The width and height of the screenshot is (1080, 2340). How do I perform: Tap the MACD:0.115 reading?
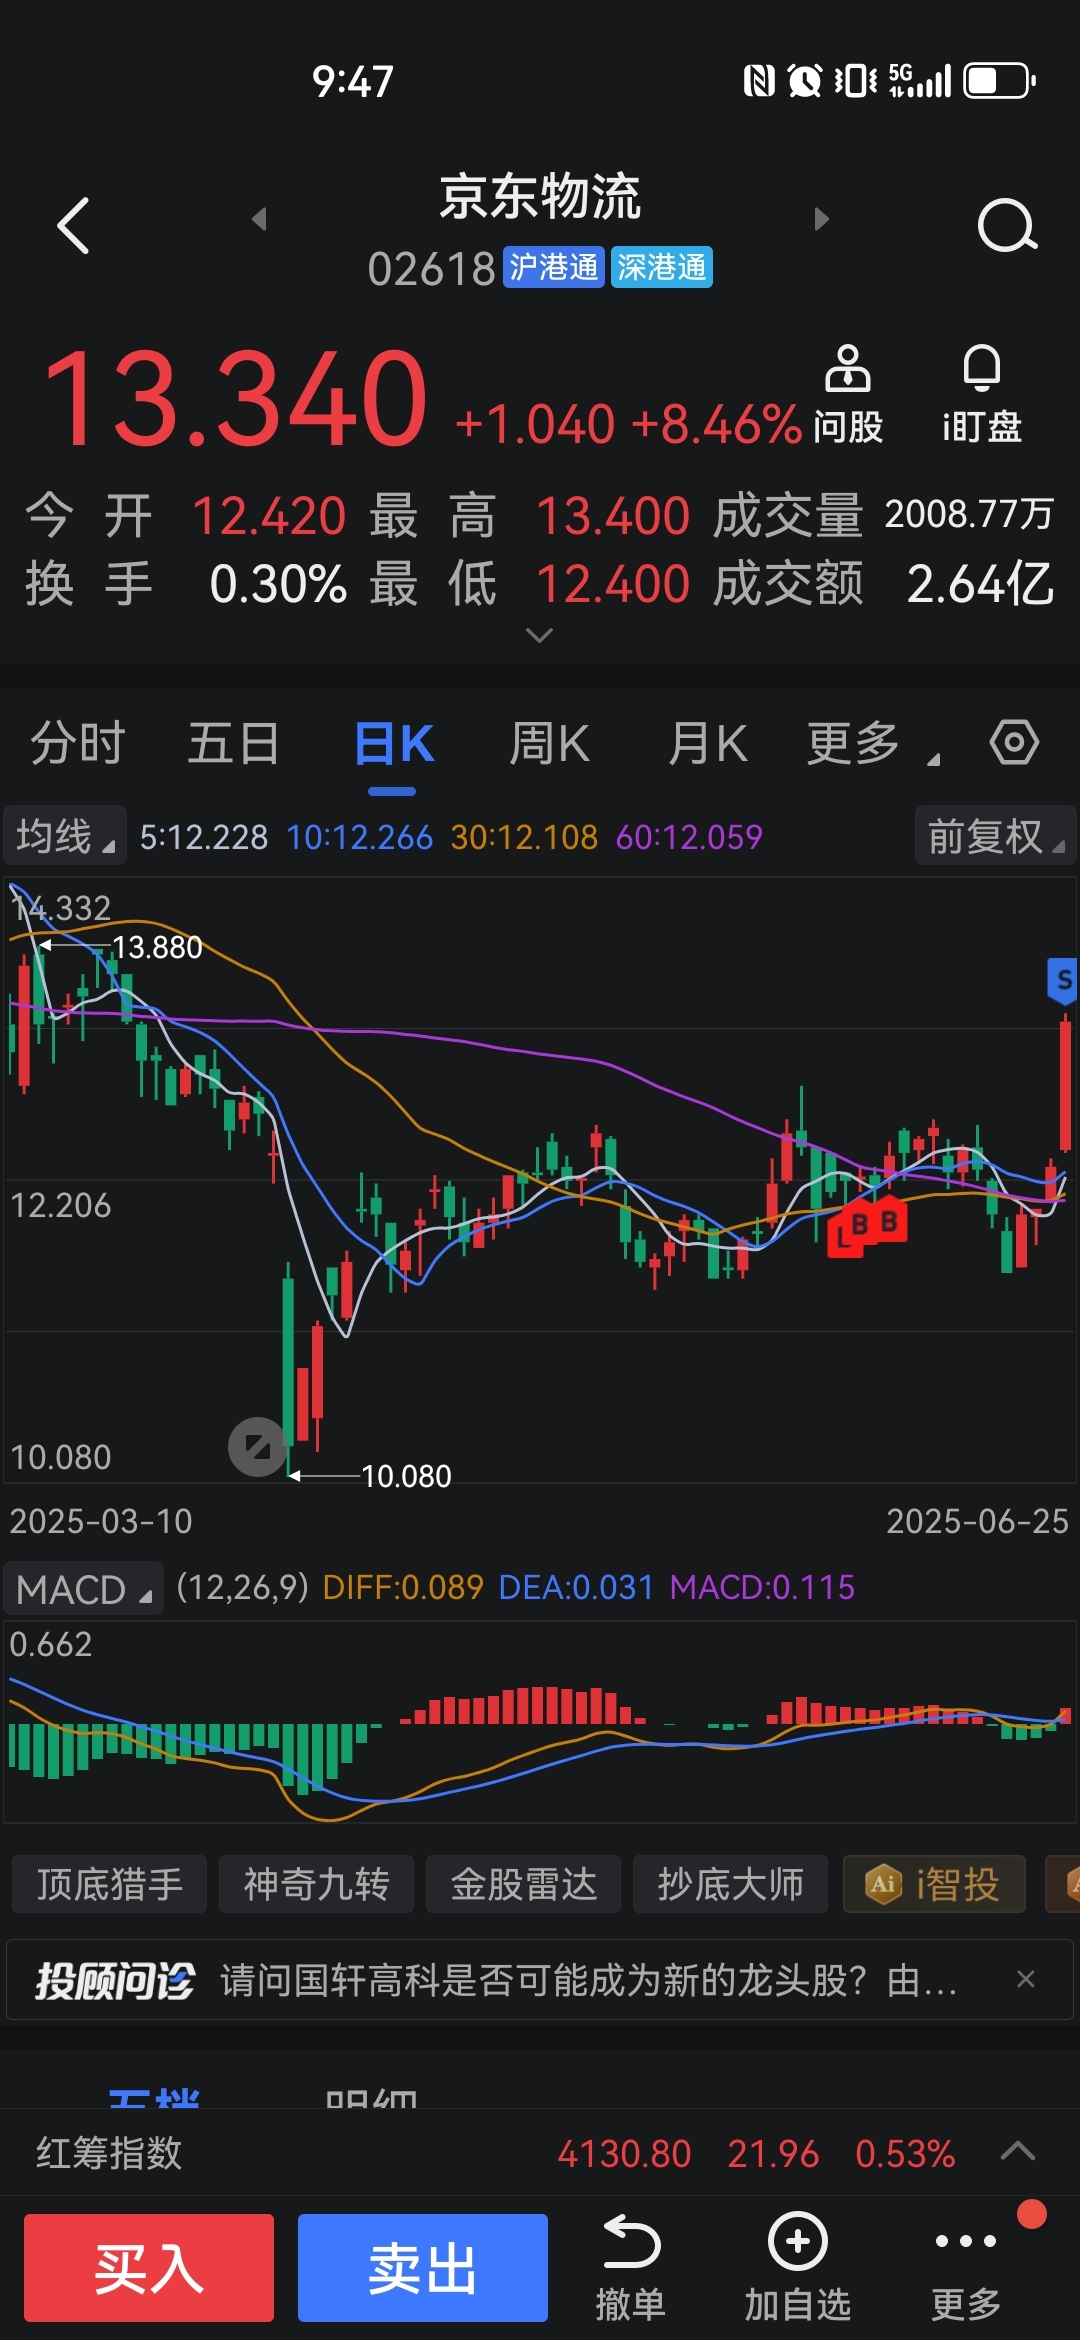click(762, 1587)
